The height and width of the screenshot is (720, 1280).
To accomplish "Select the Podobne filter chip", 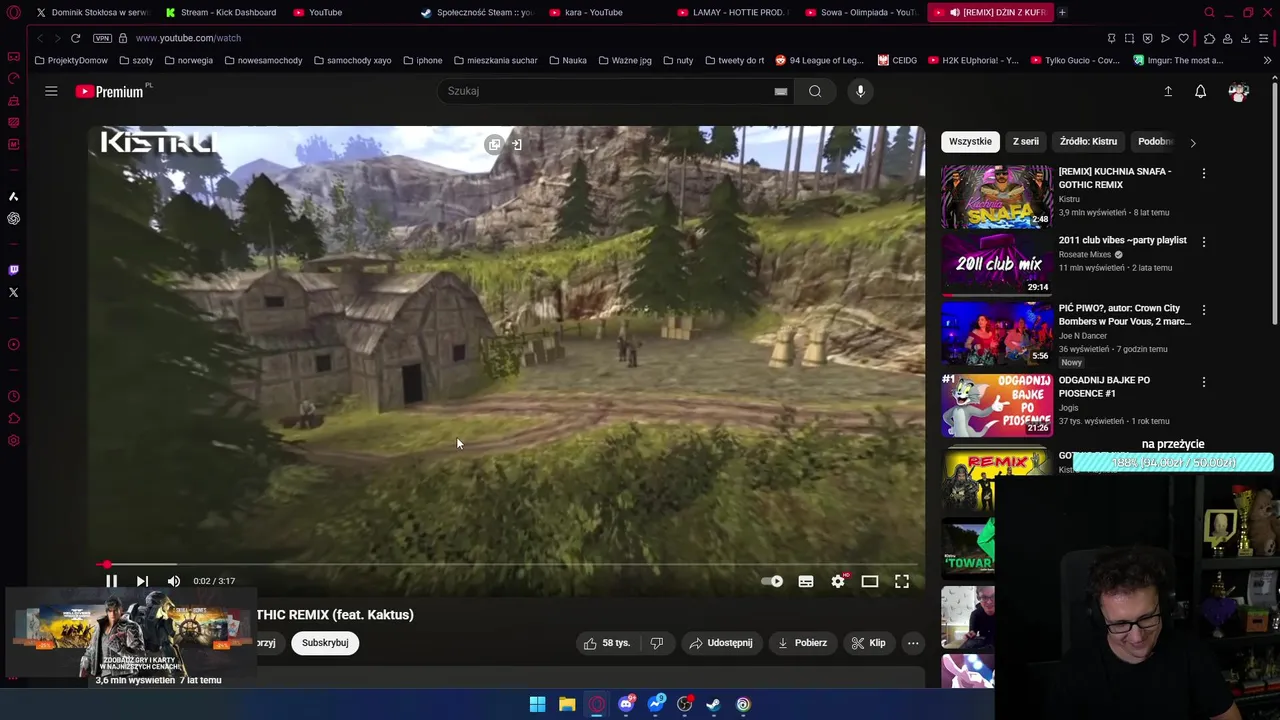I will click(1156, 141).
